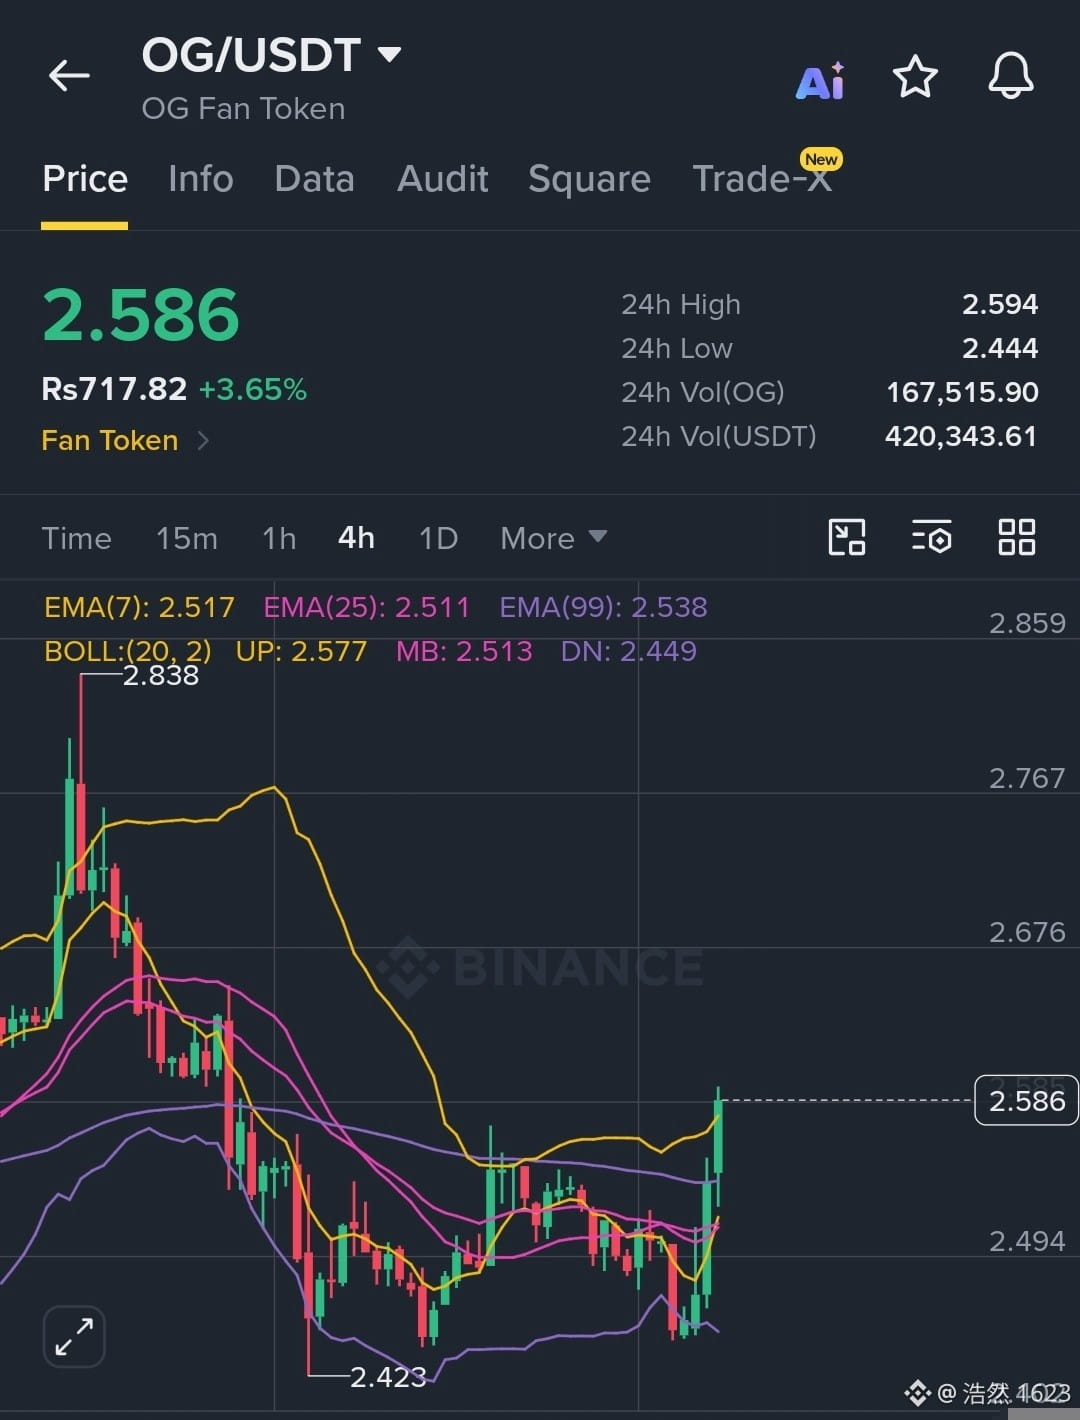1080x1420 pixels.
Task: Open Fan Token category chevron
Action: (203, 440)
